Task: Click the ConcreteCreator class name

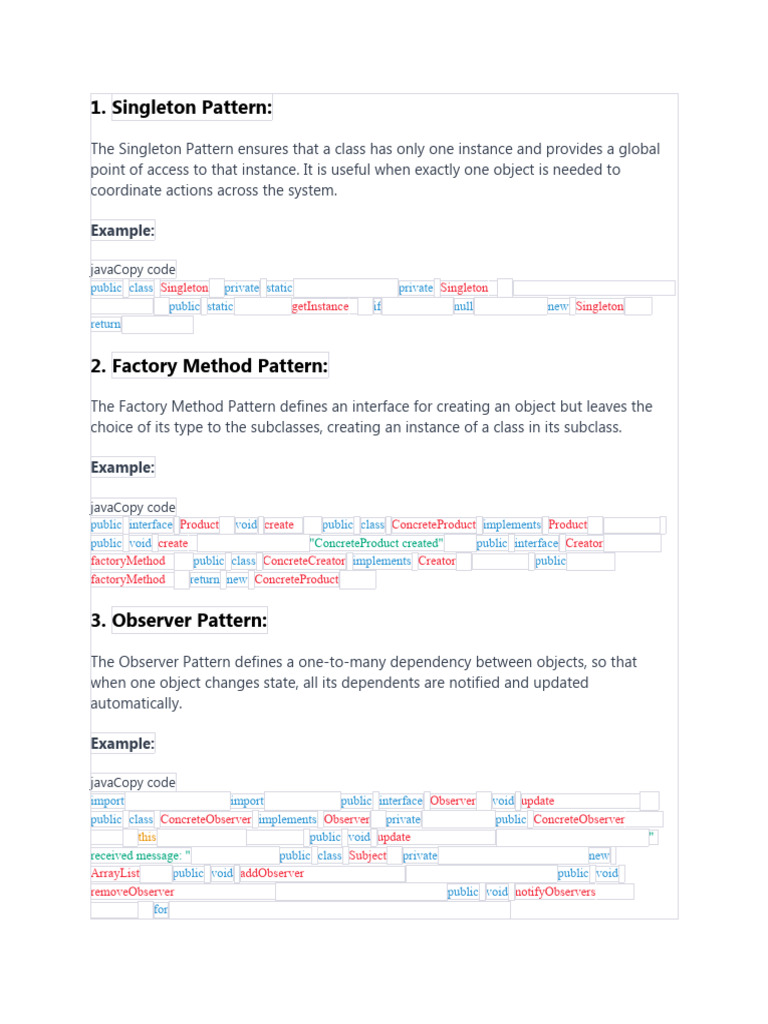Action: 304,561
